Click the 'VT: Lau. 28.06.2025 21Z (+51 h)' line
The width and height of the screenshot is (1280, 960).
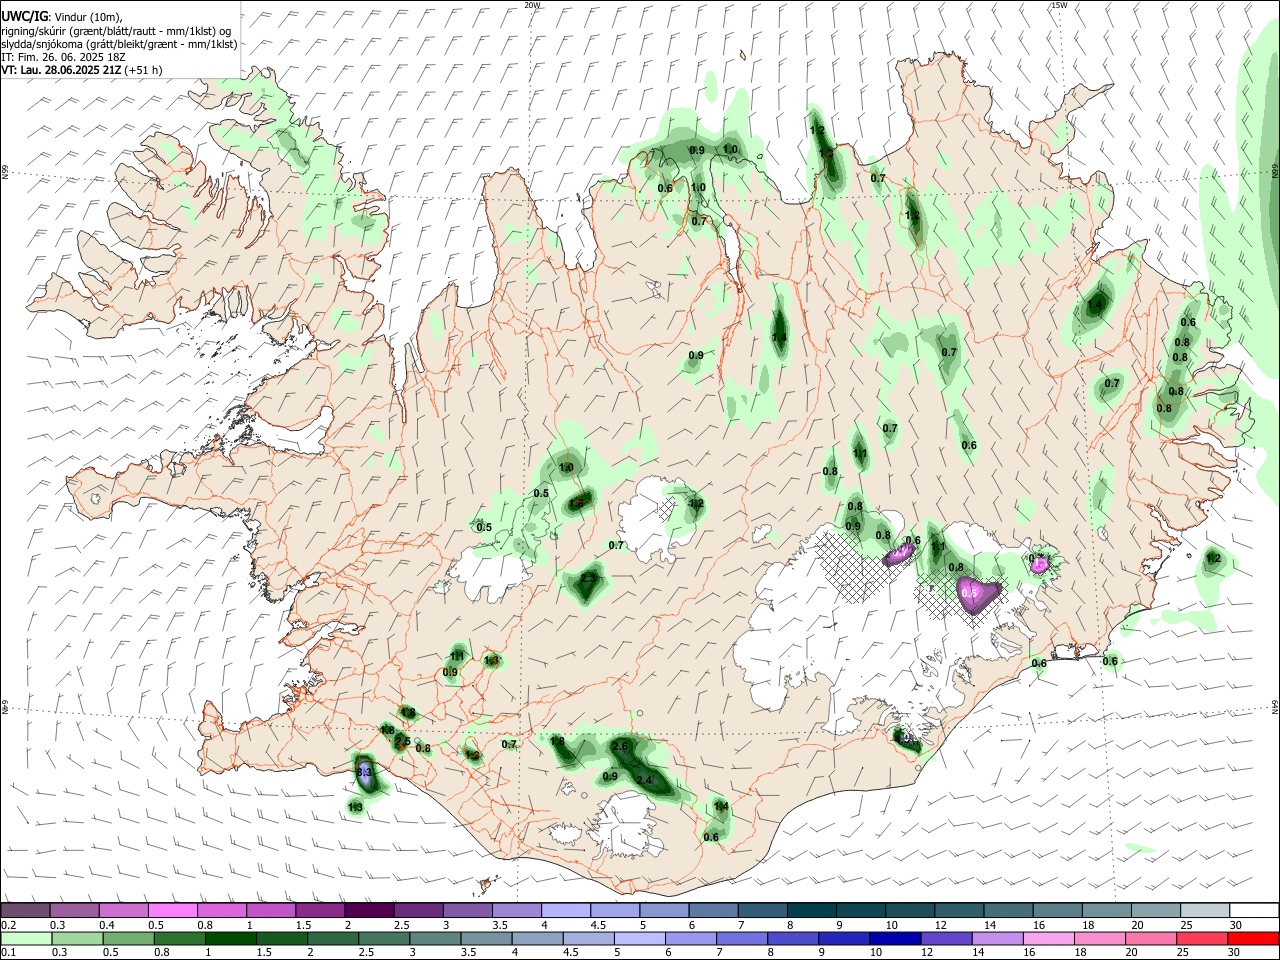point(81,70)
